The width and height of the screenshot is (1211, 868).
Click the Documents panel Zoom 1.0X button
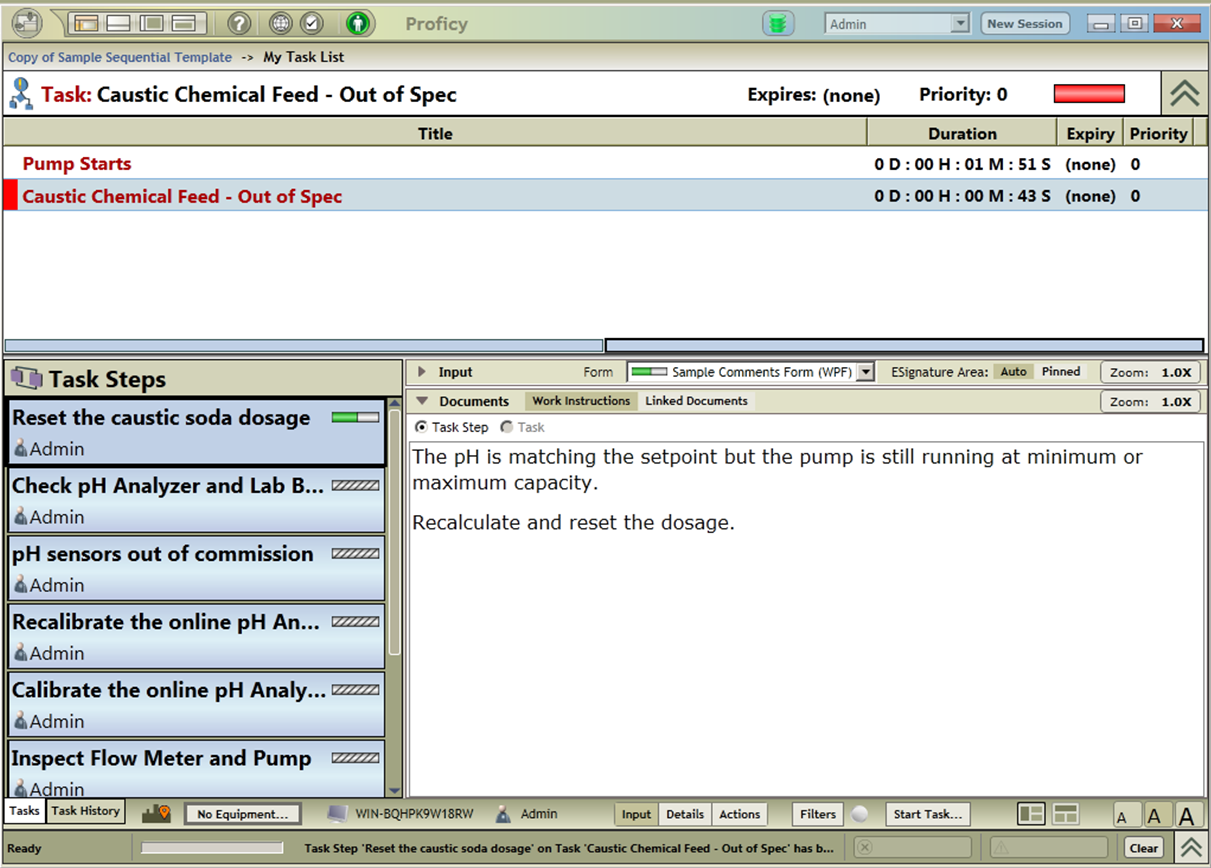point(1151,401)
